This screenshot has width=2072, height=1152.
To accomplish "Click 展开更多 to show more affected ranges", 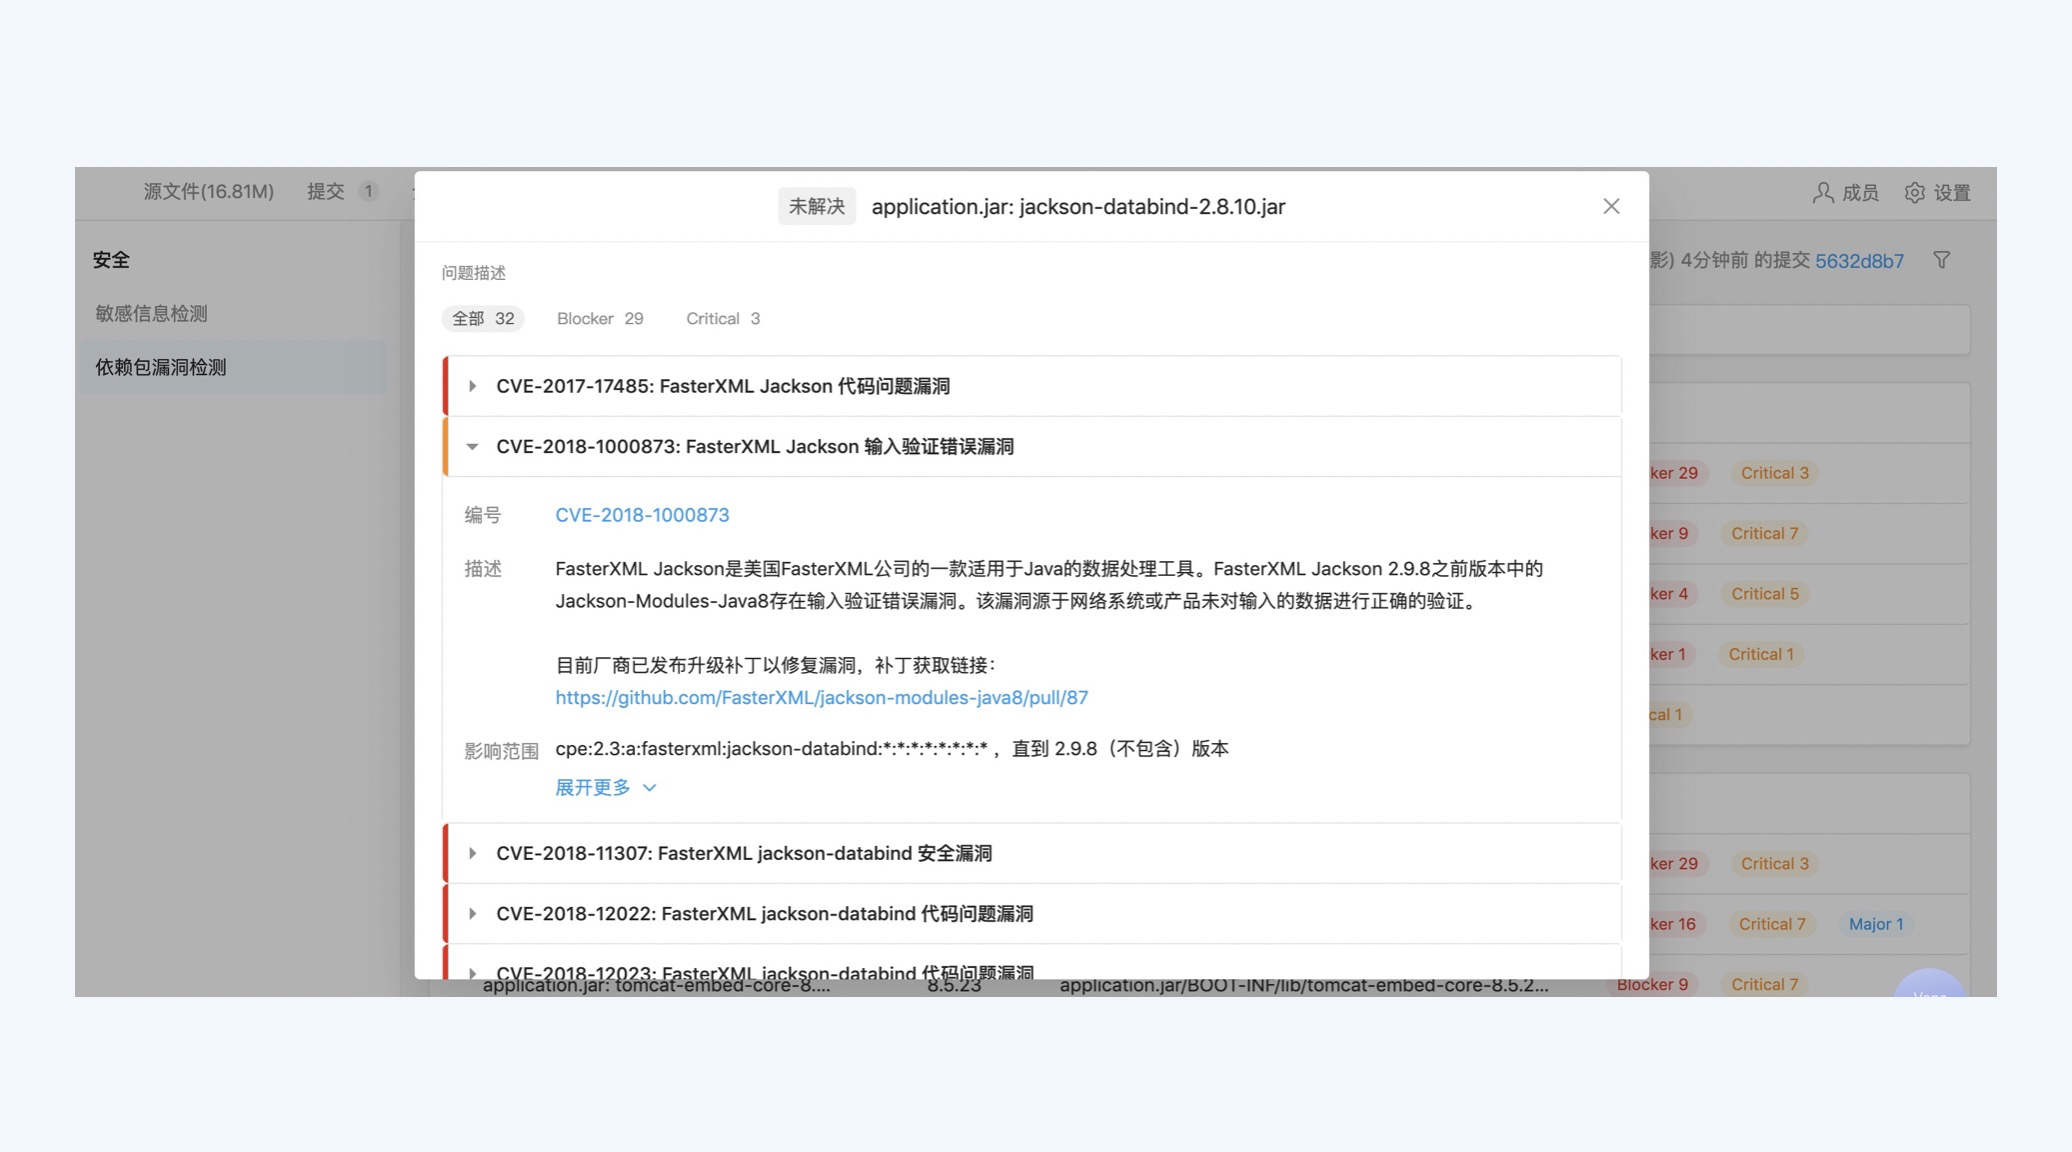I will 606,788.
